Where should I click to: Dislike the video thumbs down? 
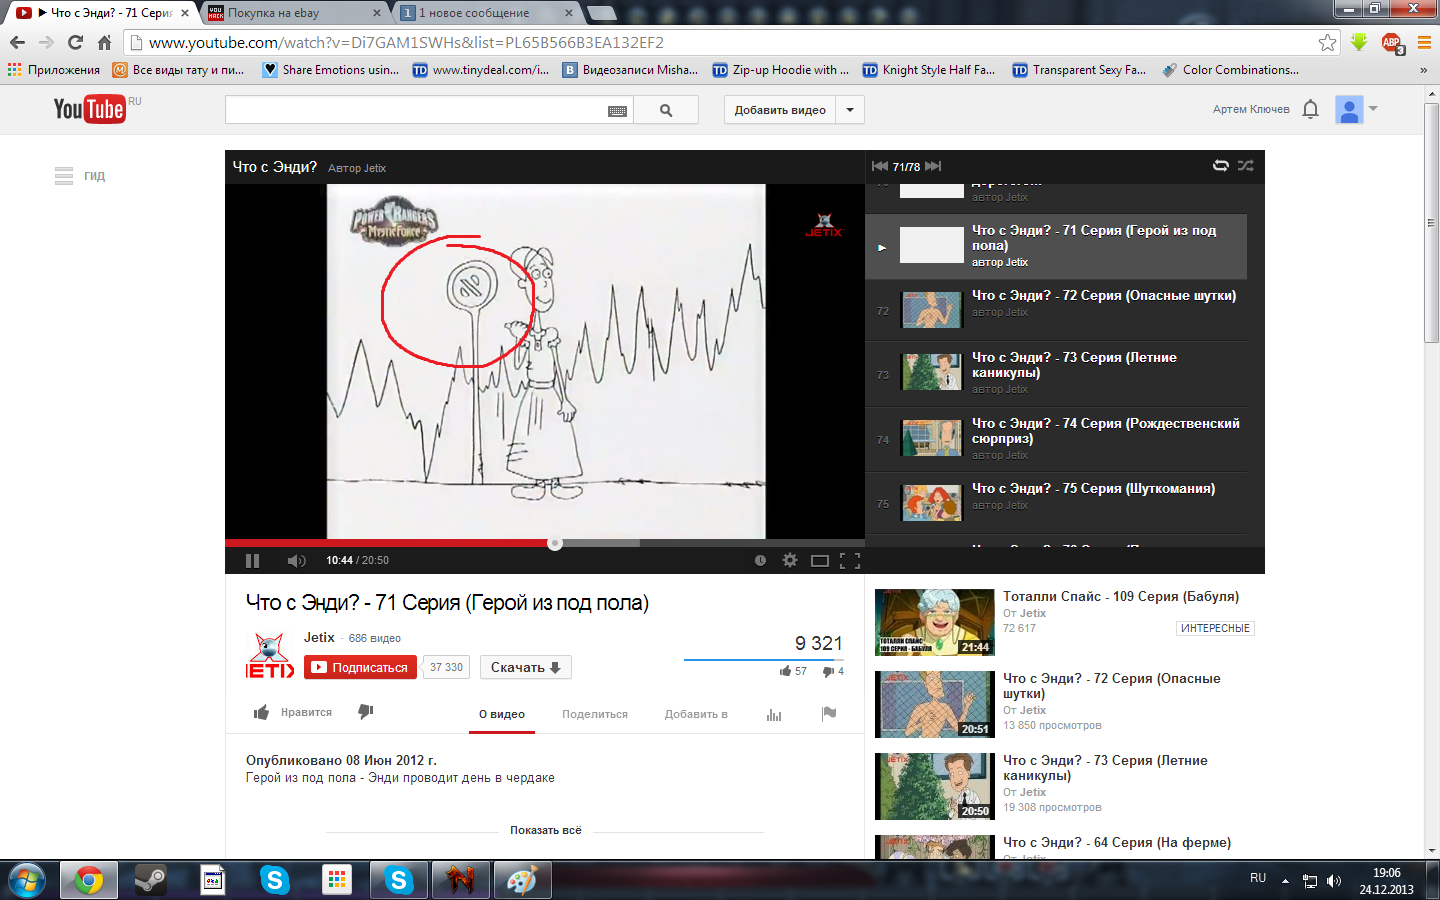[x=366, y=712]
